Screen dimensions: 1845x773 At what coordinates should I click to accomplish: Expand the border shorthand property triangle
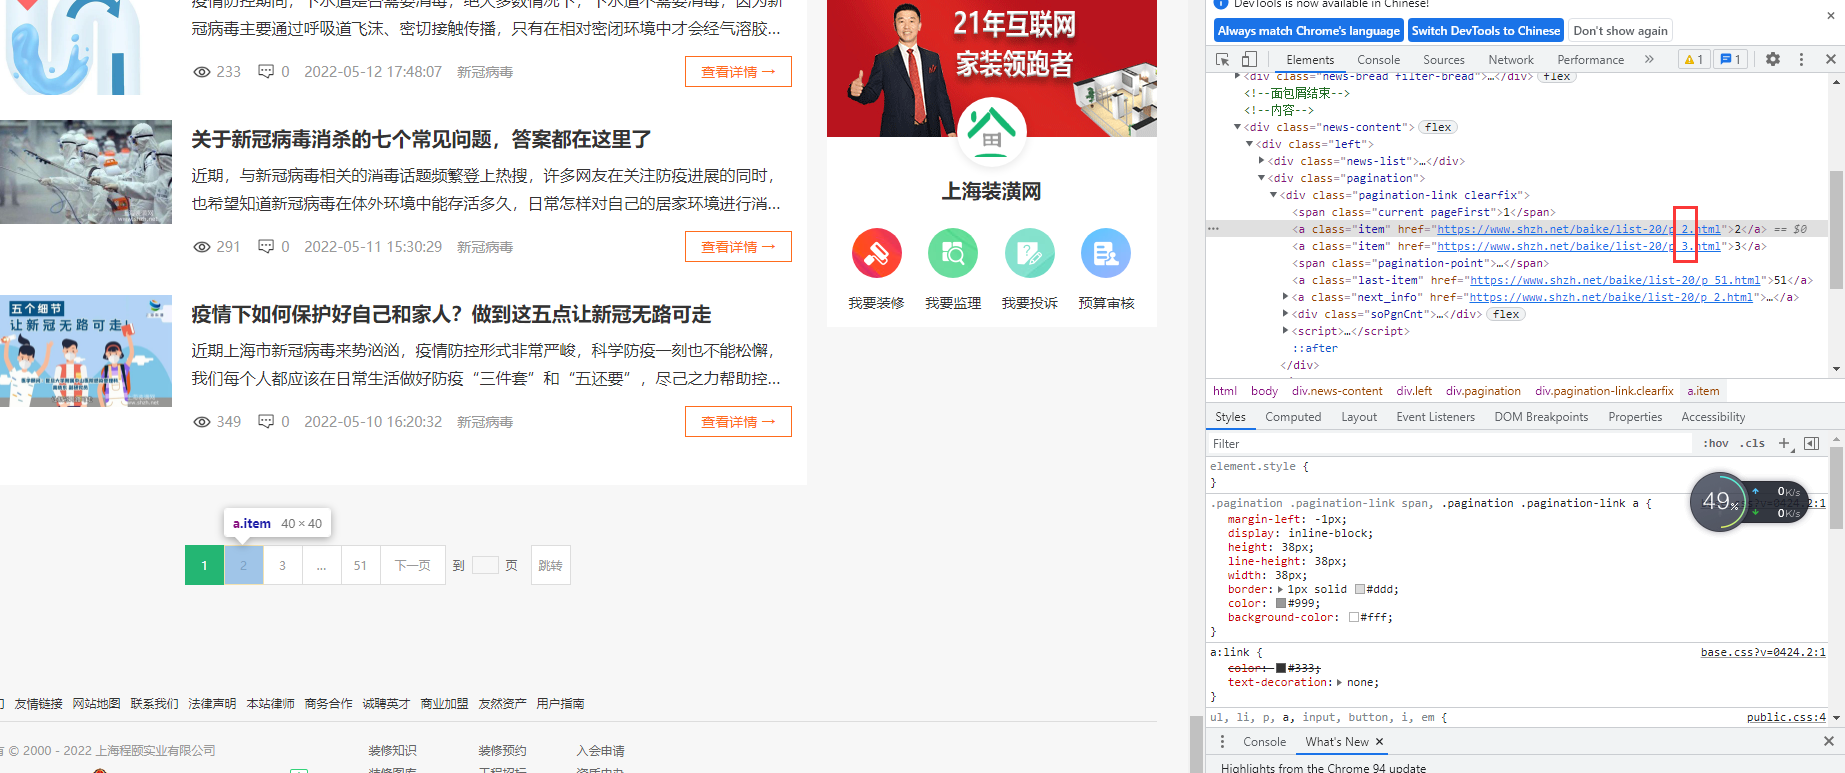pyautogui.click(x=1280, y=589)
